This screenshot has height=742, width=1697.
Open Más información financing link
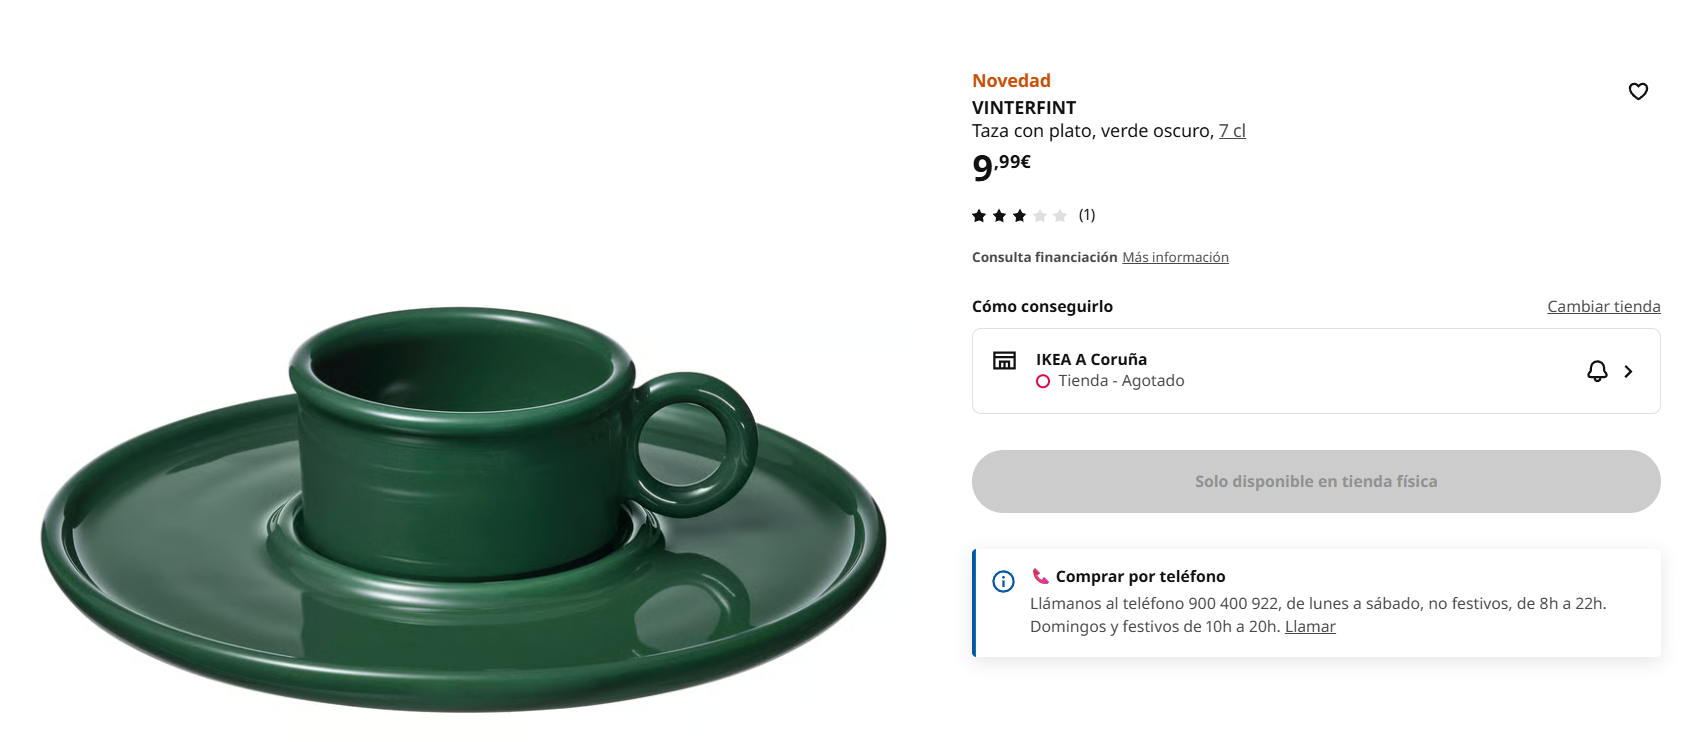point(1175,257)
